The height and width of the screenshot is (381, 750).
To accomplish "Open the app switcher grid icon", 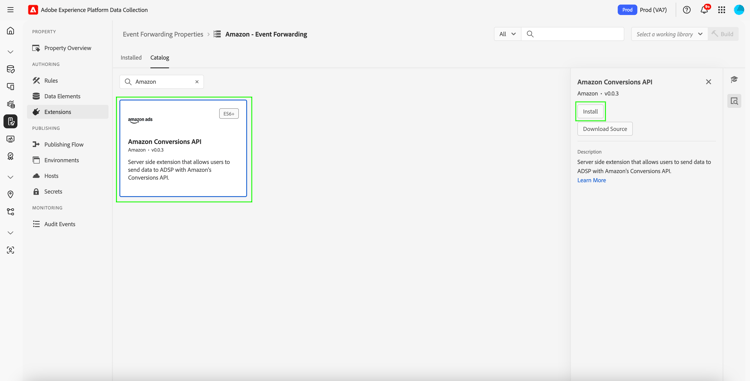I will click(x=722, y=10).
